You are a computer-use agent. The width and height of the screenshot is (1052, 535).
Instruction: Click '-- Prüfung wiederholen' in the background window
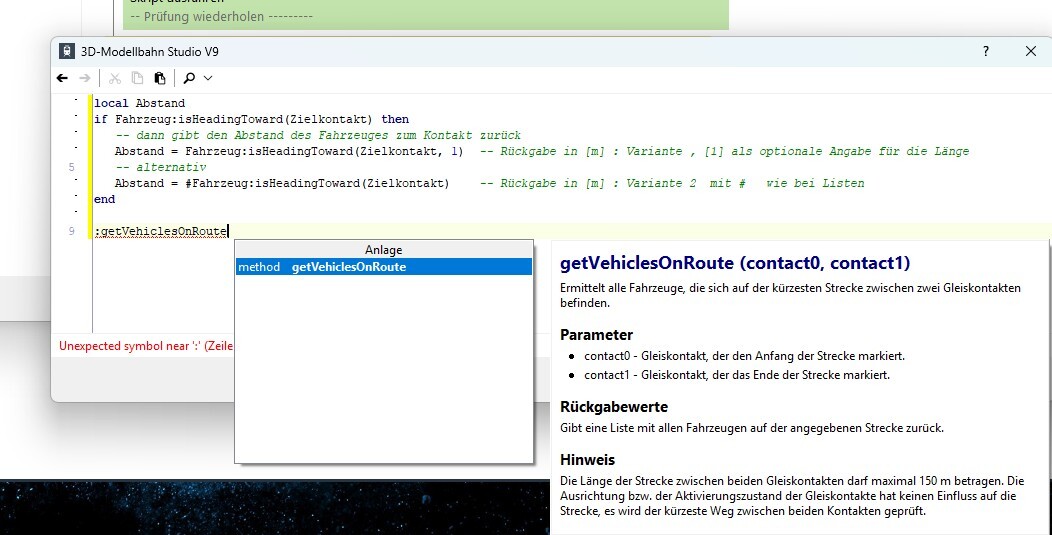click(x=221, y=16)
